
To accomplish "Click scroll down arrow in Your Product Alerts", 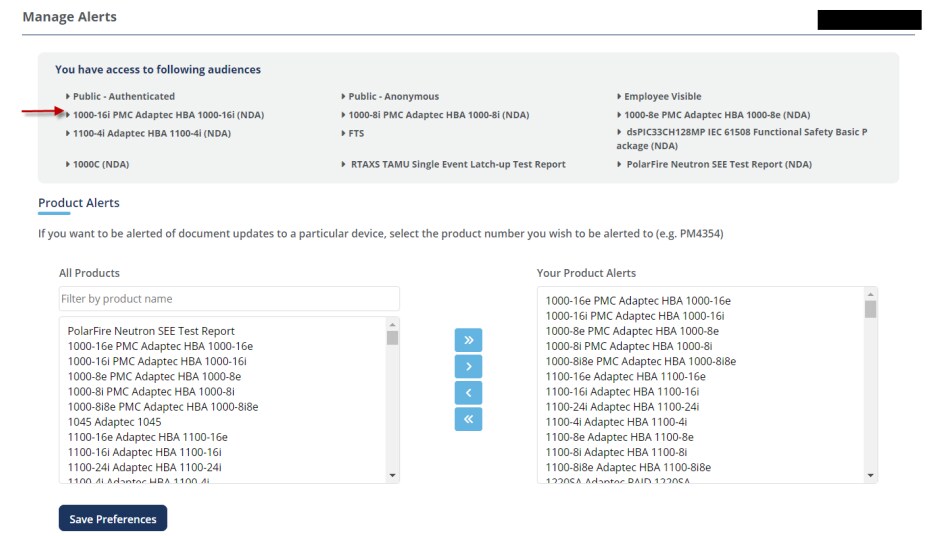I will tap(870, 476).
